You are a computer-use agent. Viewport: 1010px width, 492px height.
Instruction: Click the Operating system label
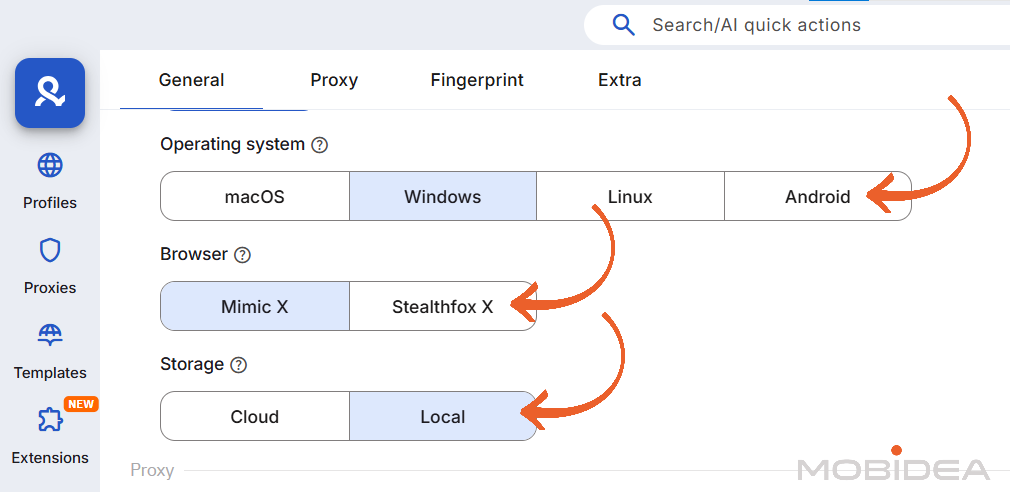pyautogui.click(x=233, y=144)
